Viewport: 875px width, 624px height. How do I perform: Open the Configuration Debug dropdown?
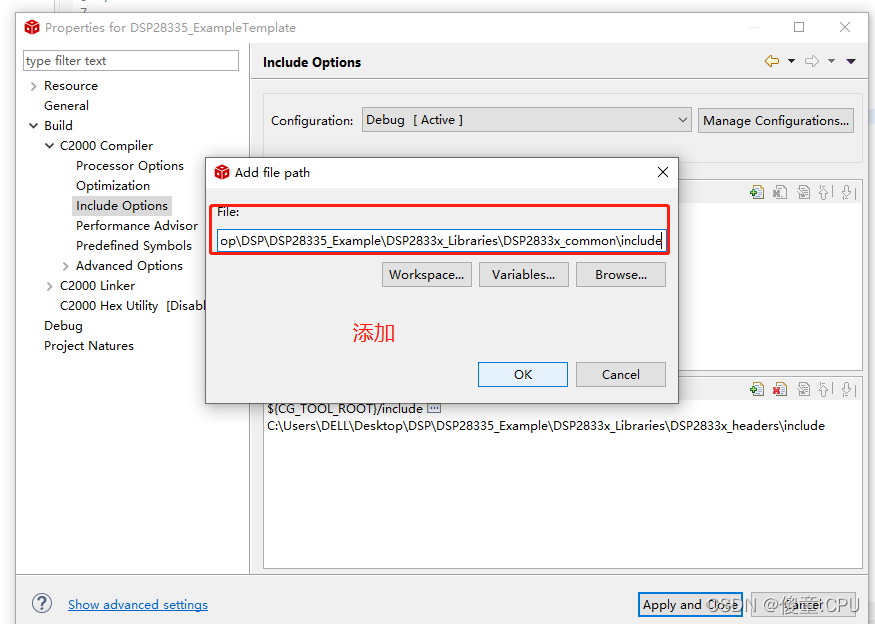coord(527,120)
